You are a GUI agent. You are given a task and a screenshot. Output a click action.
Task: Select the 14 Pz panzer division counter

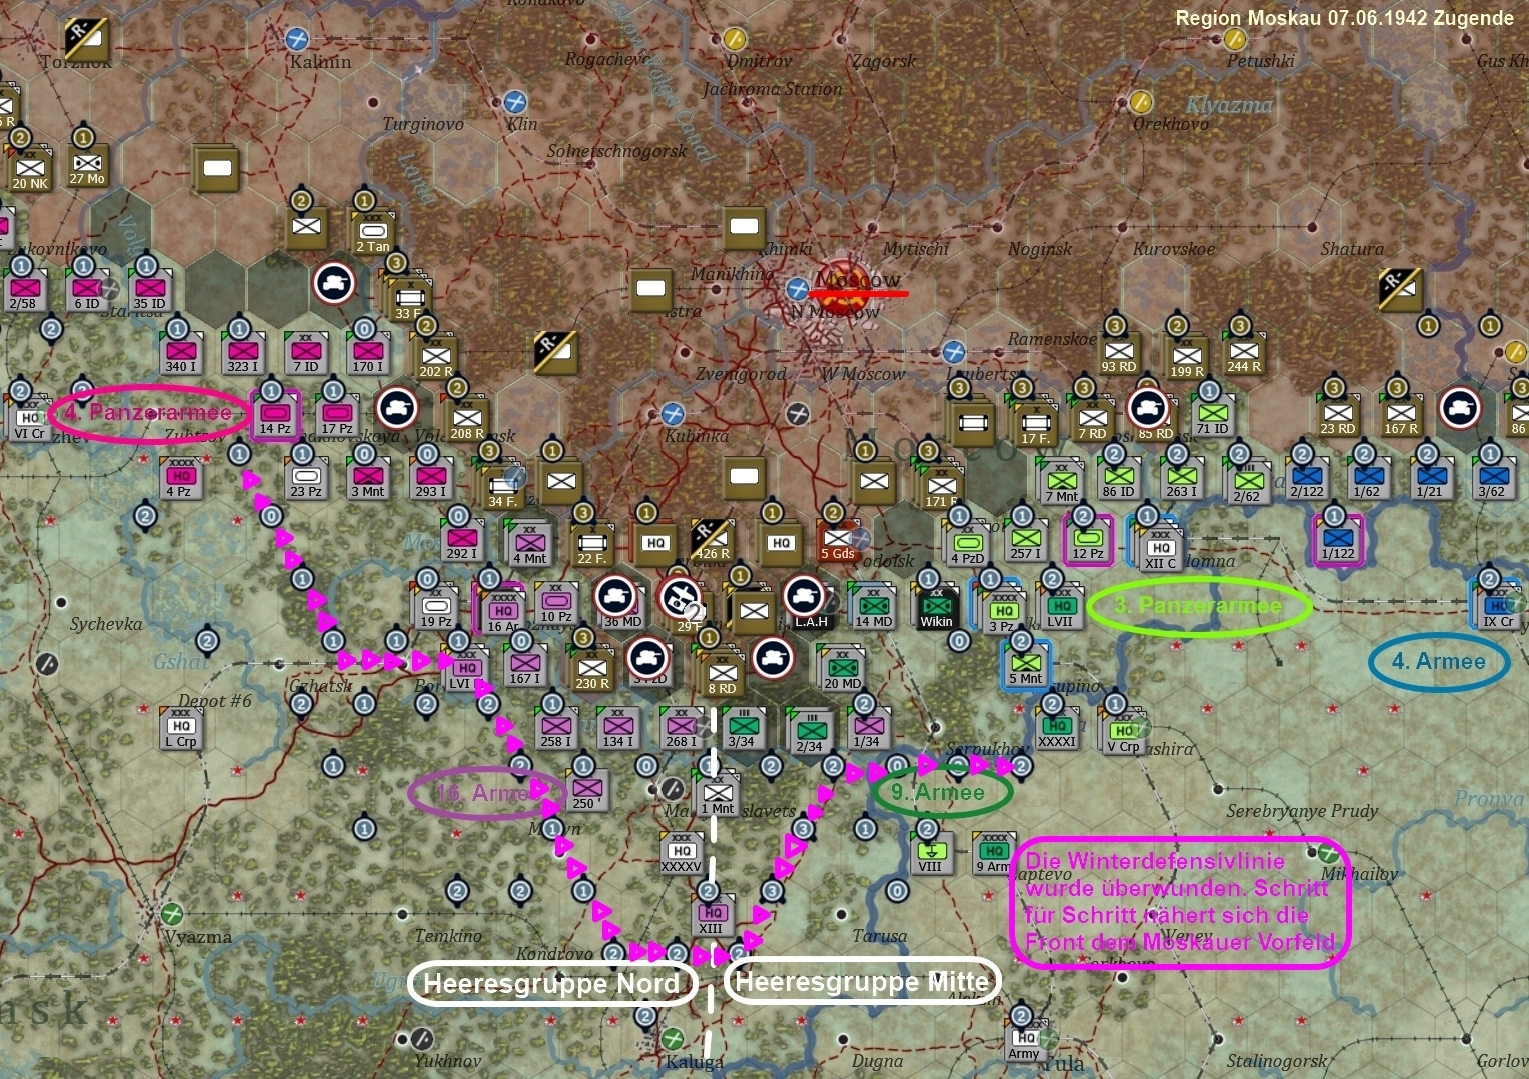tap(275, 414)
